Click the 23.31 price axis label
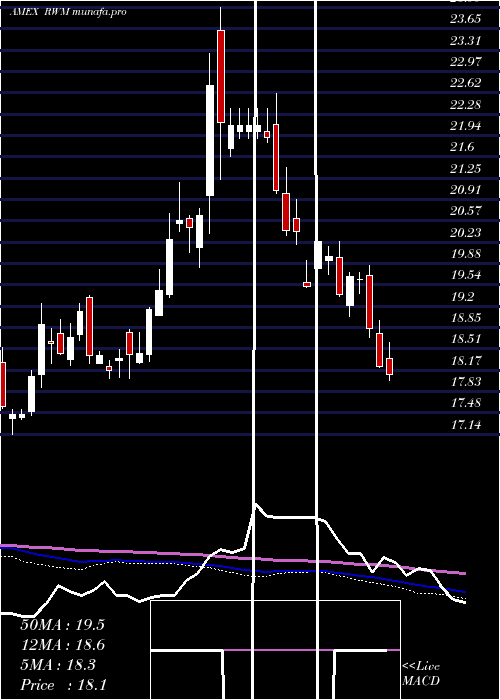 [x=466, y=41]
